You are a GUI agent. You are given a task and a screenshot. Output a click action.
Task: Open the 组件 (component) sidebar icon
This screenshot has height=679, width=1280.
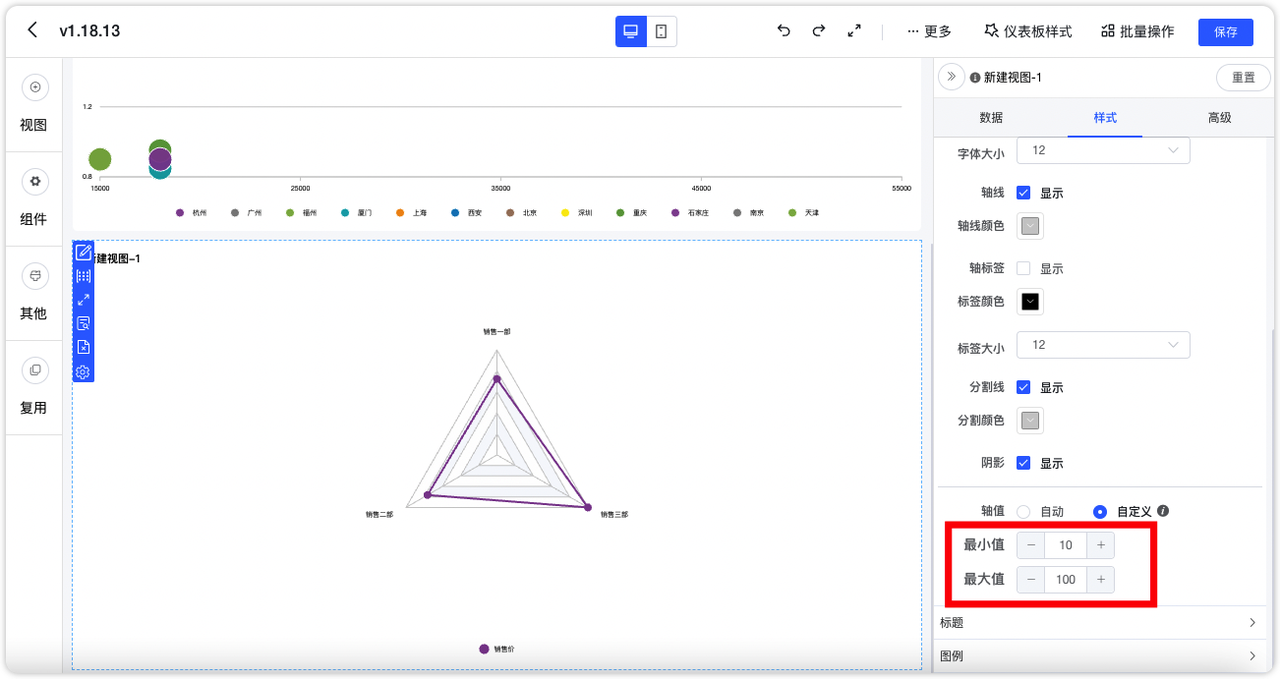point(35,182)
